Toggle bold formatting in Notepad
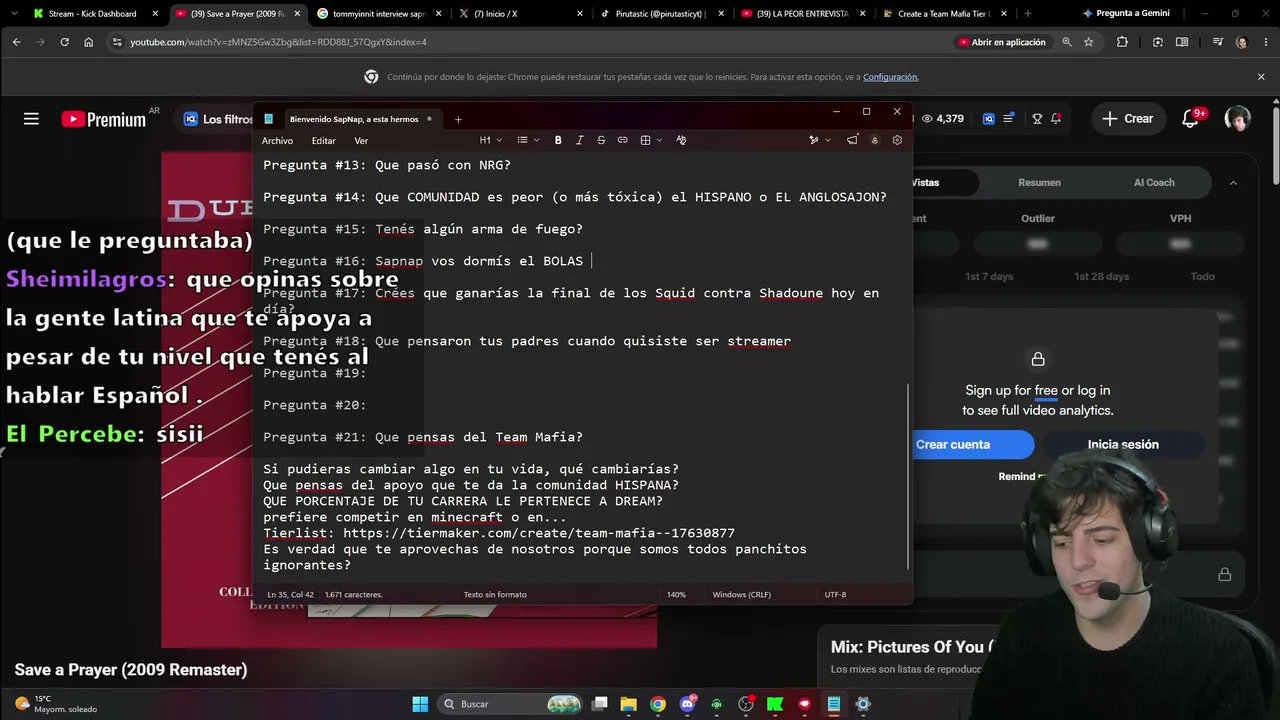Viewport: 1280px width, 720px height. coord(558,140)
